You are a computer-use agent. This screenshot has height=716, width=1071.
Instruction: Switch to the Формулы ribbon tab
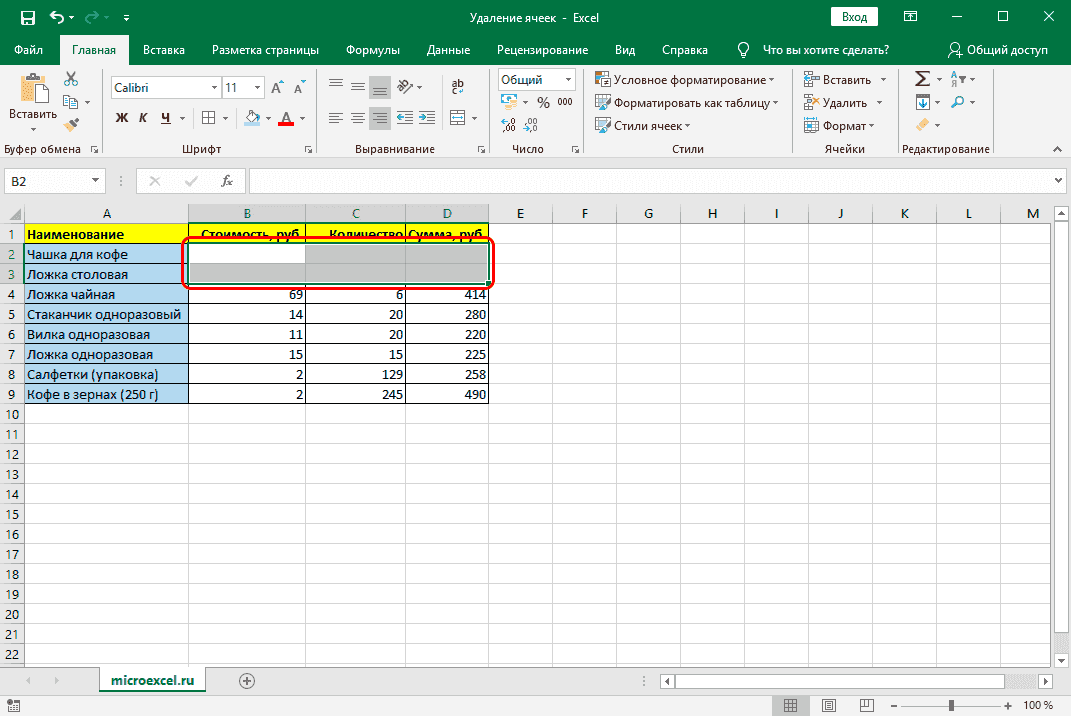[372, 50]
